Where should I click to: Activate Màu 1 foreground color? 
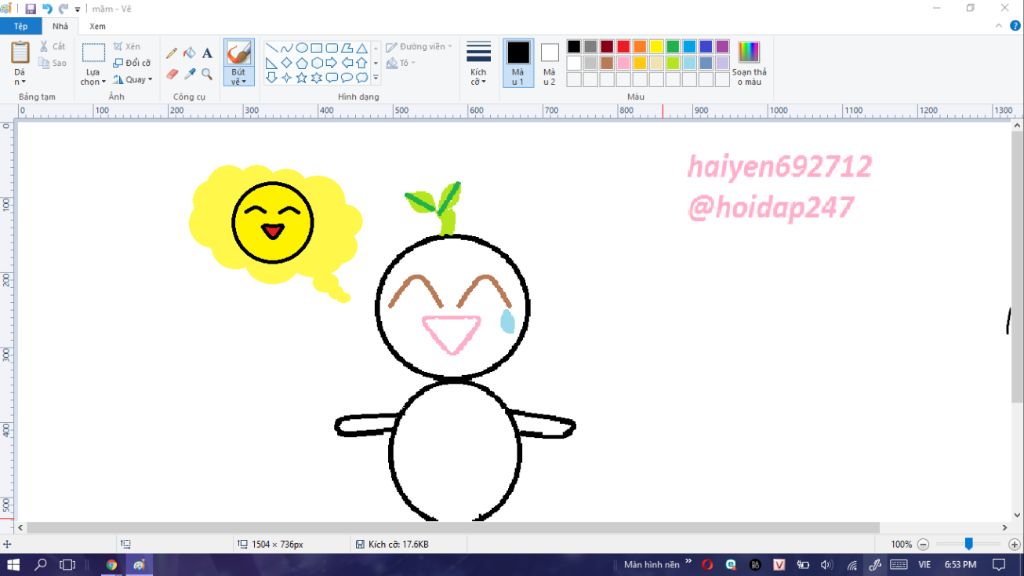(x=518, y=63)
